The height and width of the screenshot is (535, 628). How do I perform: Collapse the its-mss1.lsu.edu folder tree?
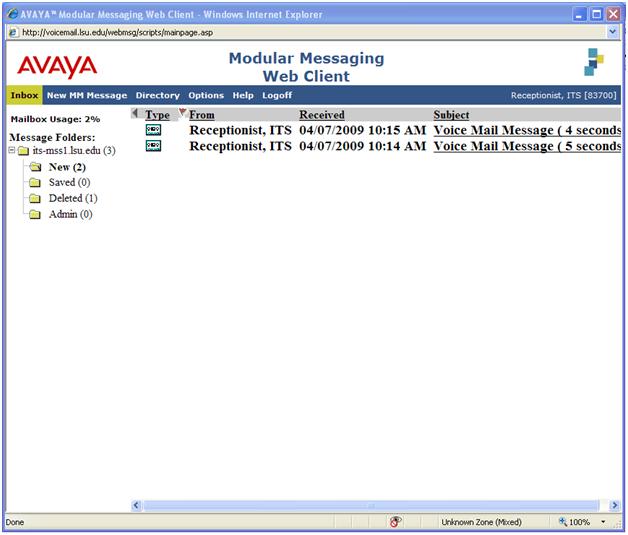click(12, 151)
